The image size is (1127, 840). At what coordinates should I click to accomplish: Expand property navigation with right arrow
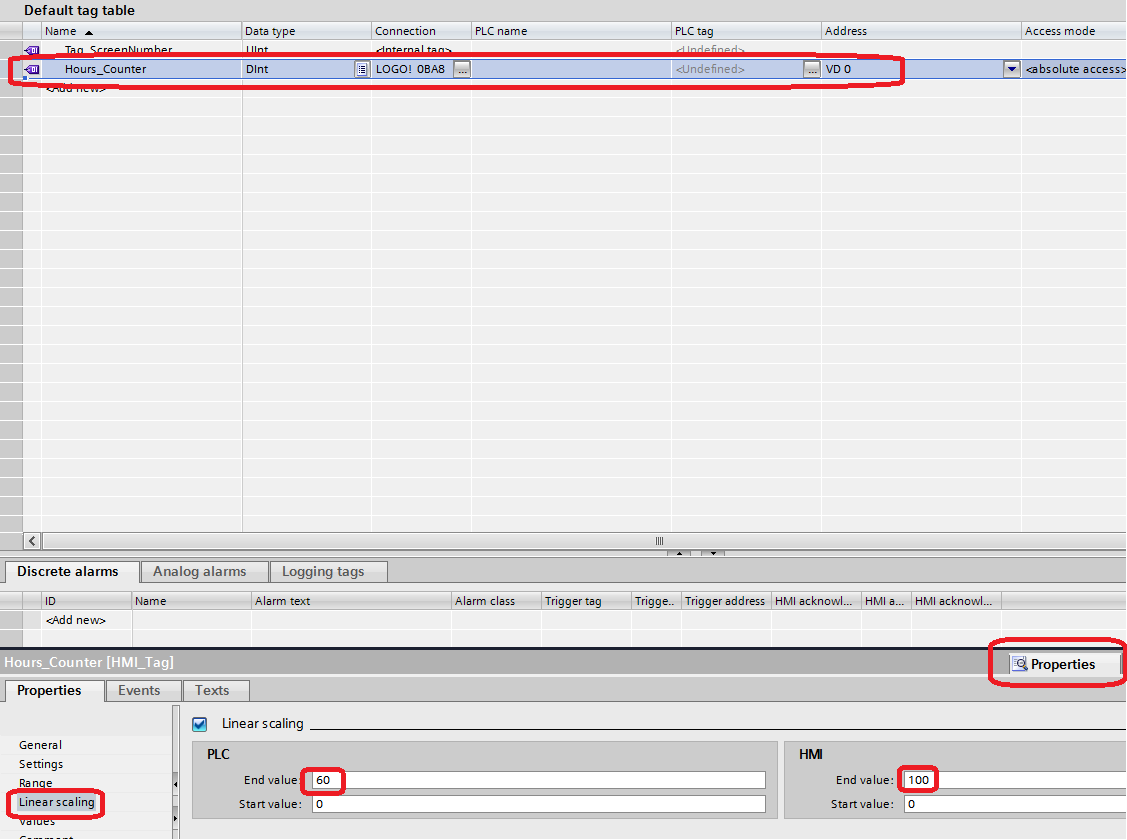[175, 818]
